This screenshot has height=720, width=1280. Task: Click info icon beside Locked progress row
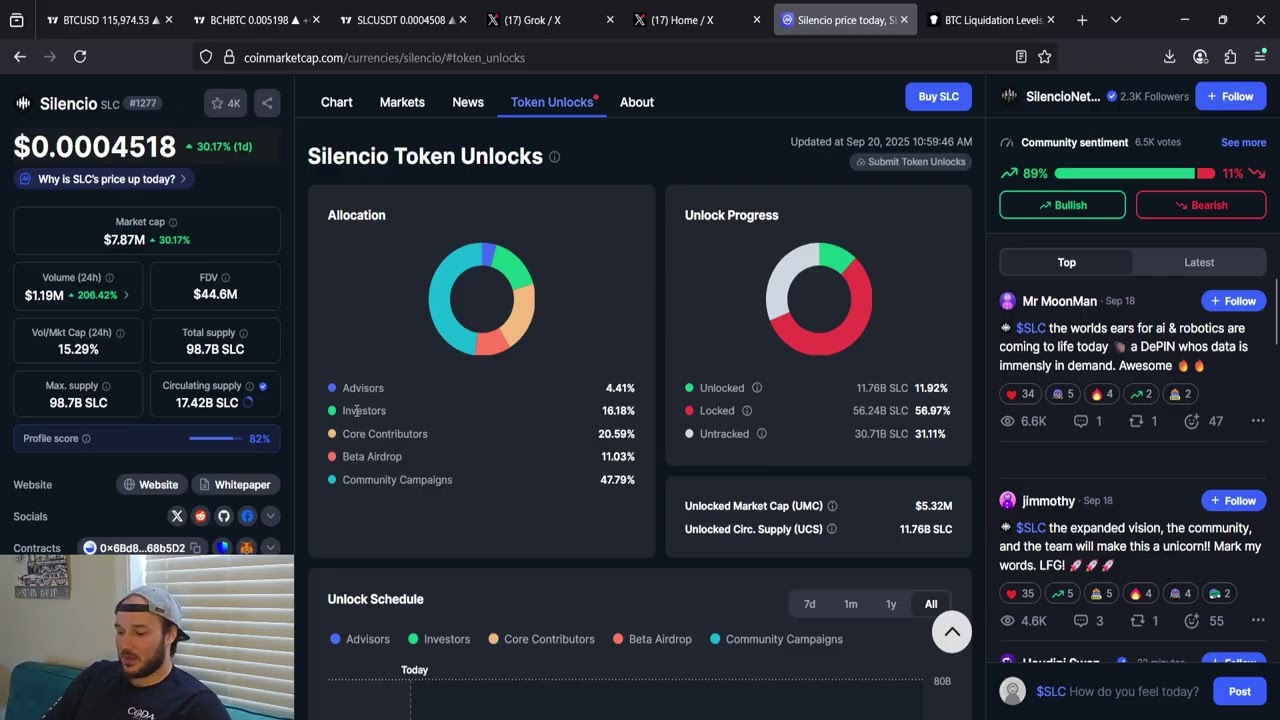747,411
